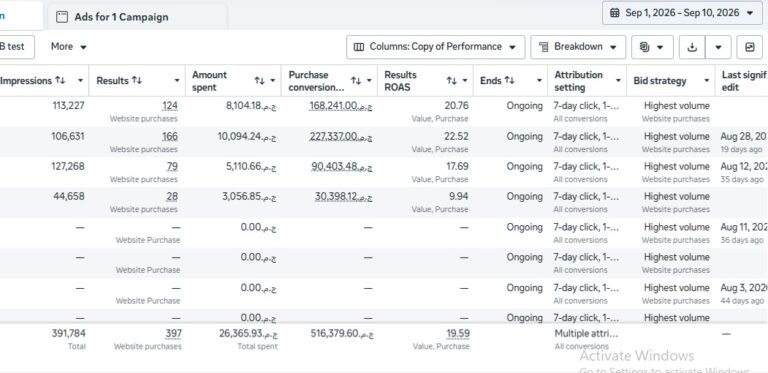This screenshot has width=768, height=373.
Task: Click amount spent 10,094.24
Action: pos(247,136)
